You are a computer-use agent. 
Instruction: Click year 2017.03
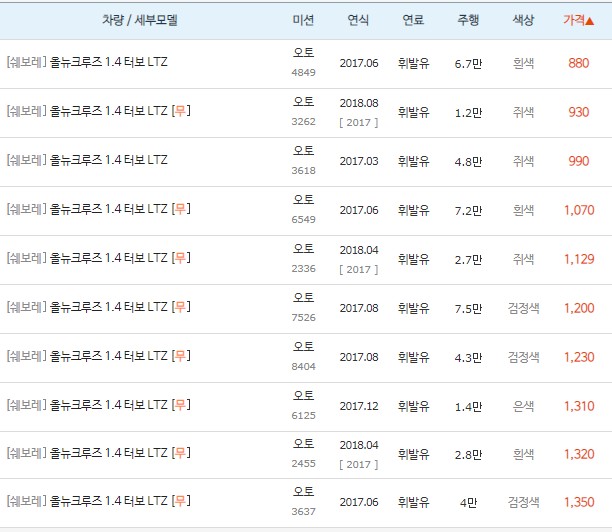[359, 161]
